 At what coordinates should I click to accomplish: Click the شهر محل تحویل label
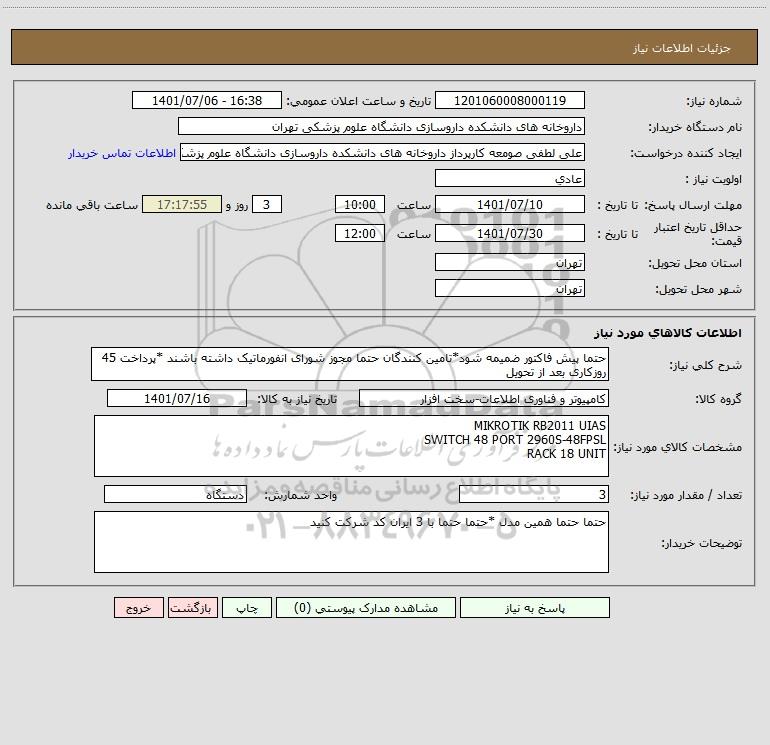coord(699,289)
